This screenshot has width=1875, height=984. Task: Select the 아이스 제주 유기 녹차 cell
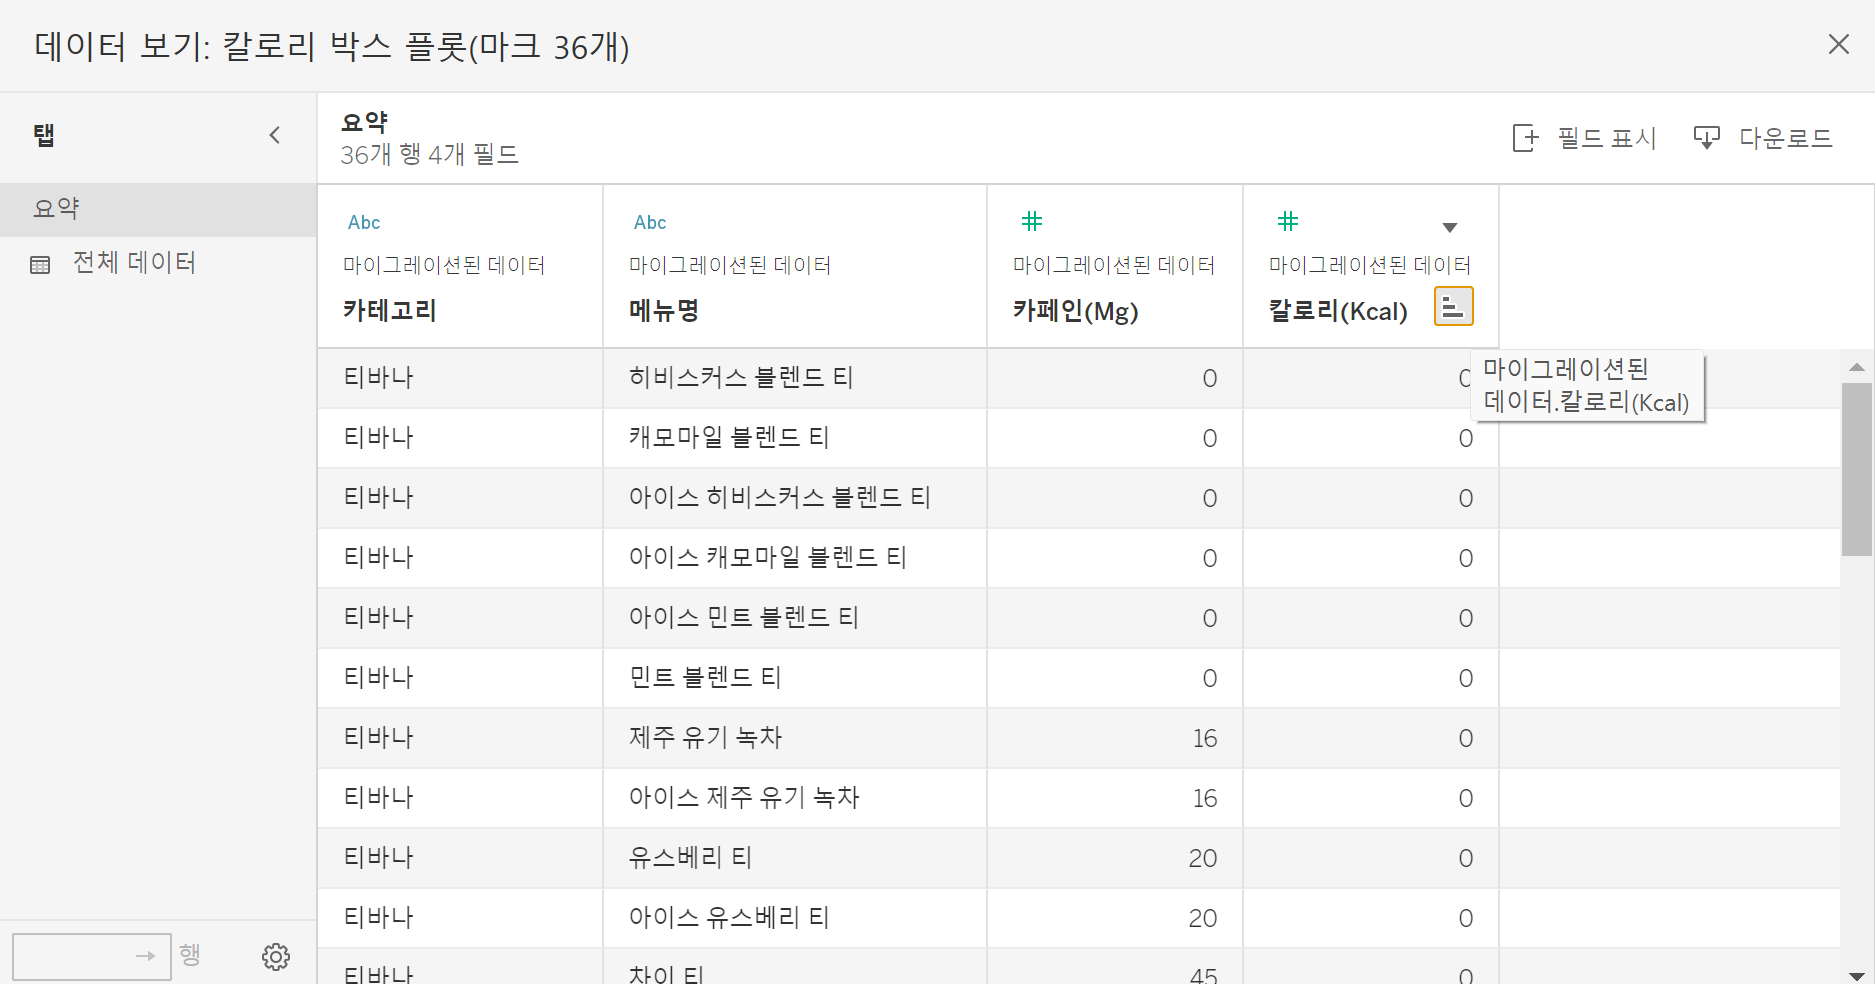795,798
